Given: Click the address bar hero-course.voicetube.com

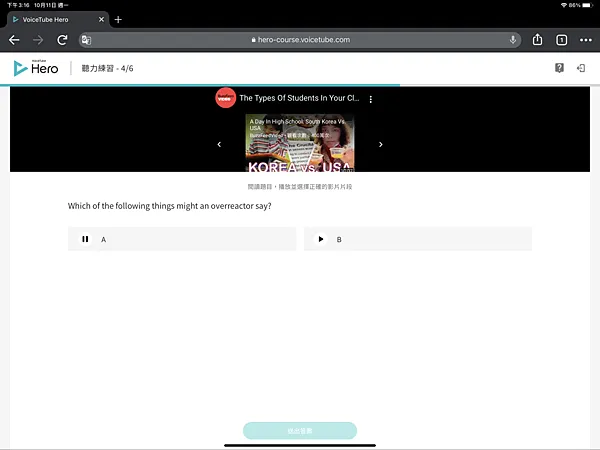Looking at the screenshot, I should [x=300, y=40].
